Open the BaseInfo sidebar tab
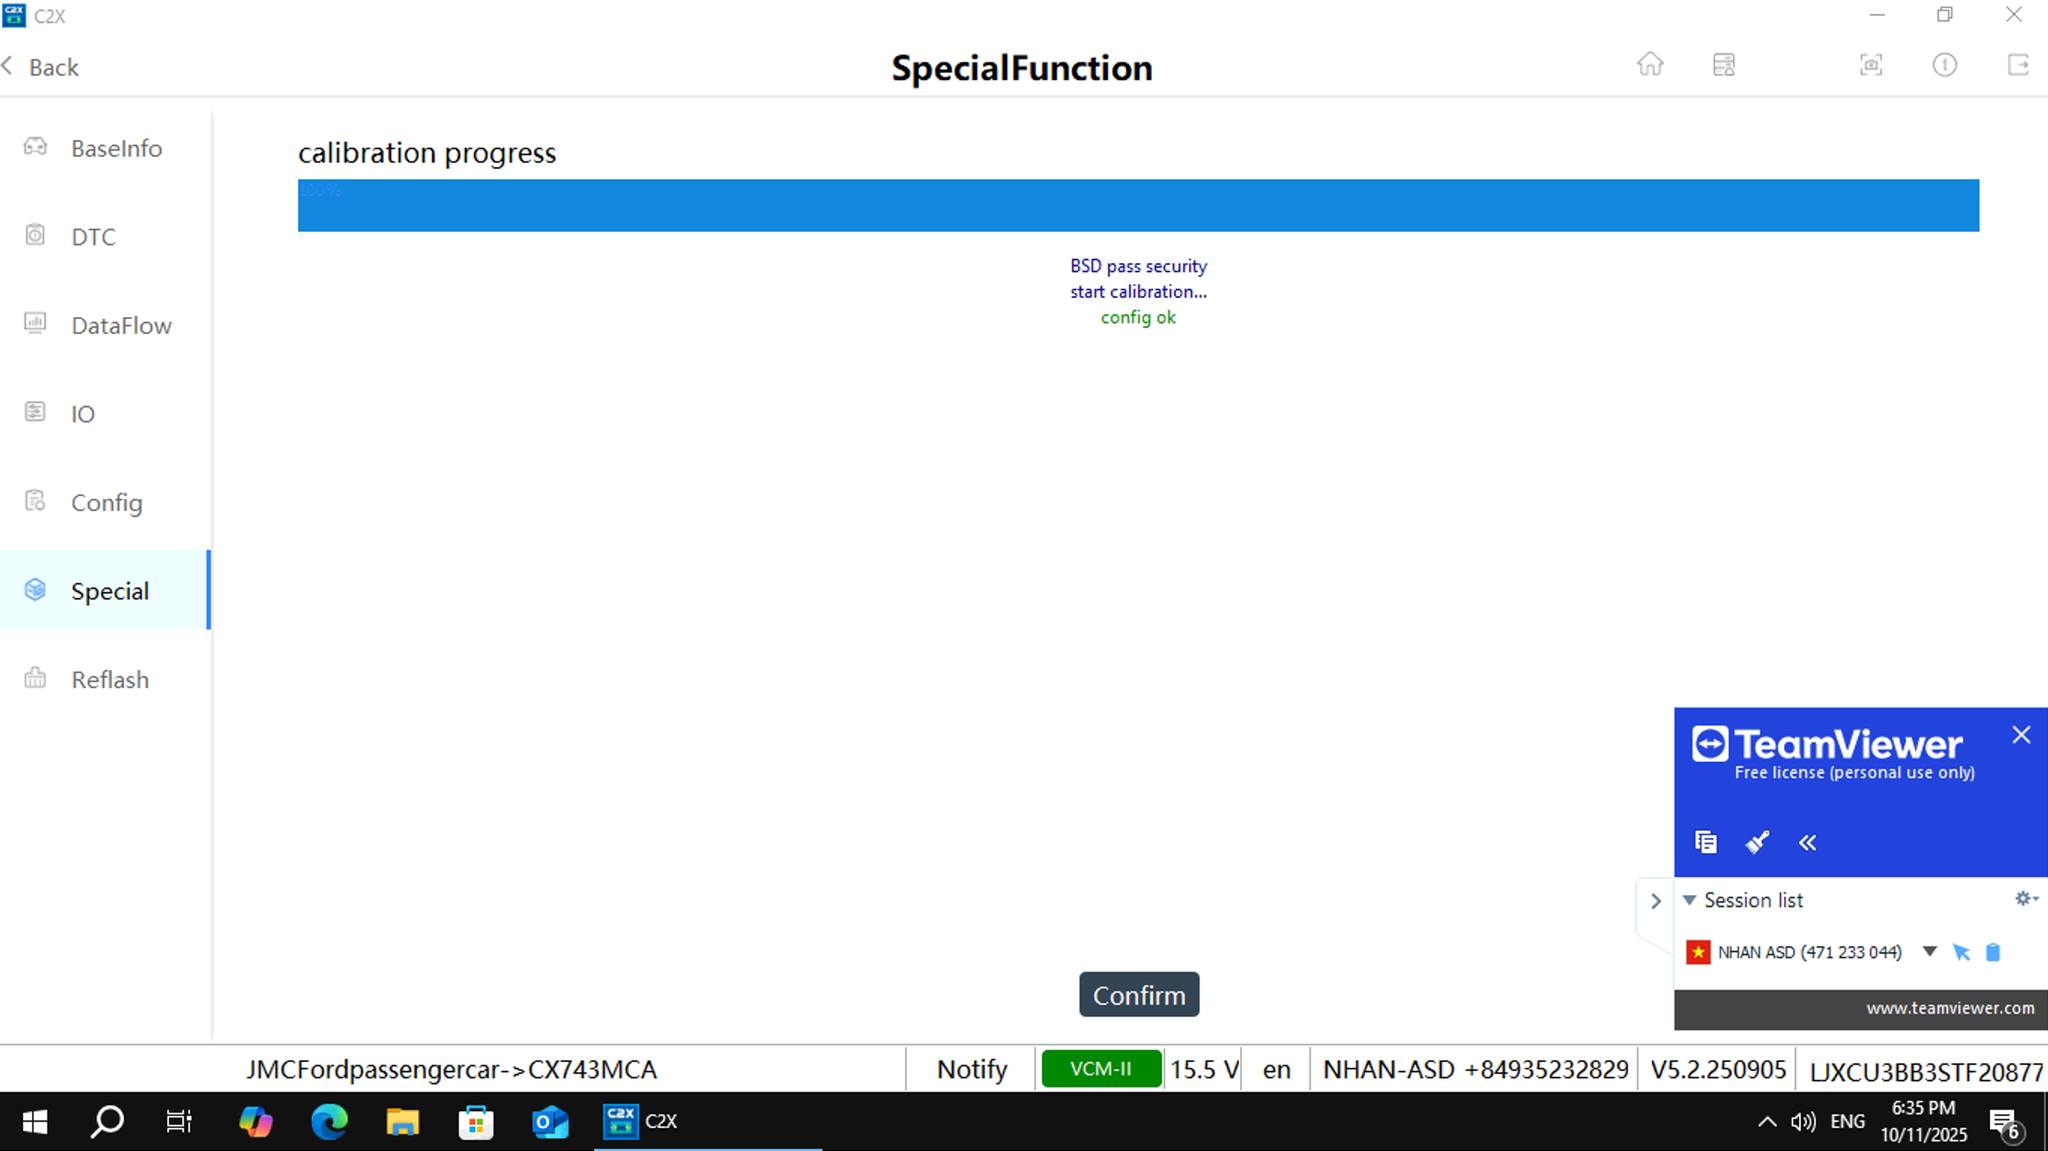The height and width of the screenshot is (1151, 2048). coord(105,148)
